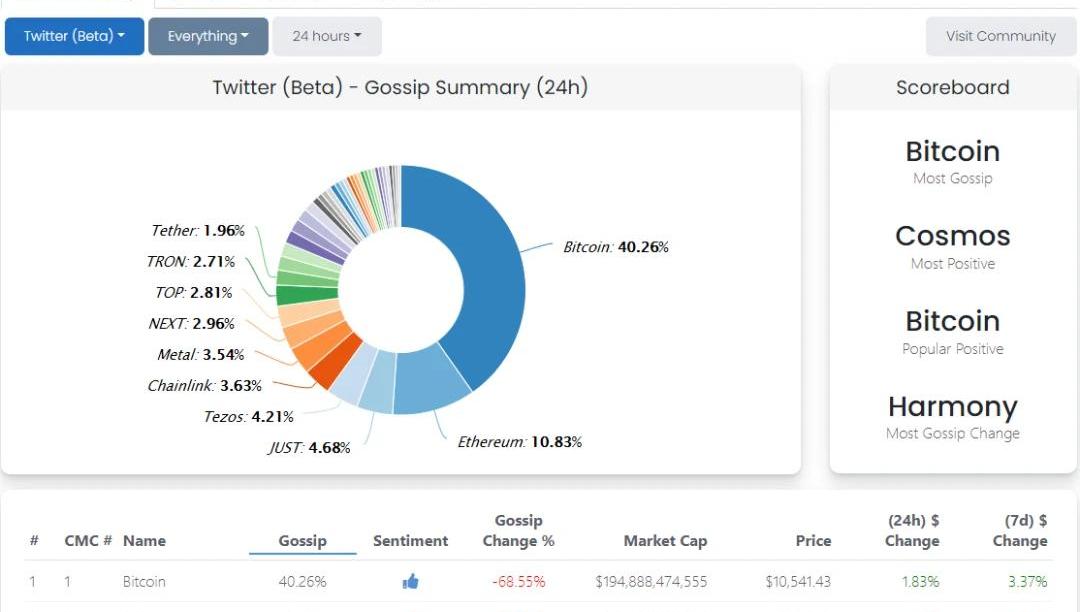
Task: Sort by the (24h) $ Change column
Action: (912, 530)
